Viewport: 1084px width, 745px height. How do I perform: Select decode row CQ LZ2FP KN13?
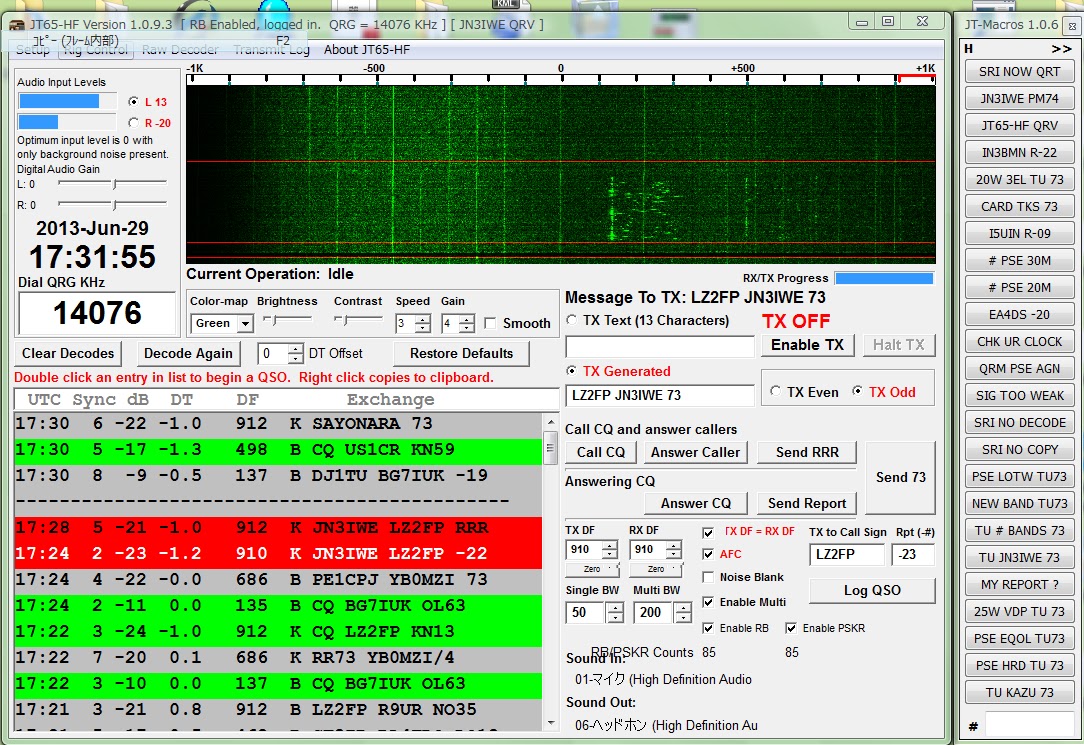click(x=278, y=632)
